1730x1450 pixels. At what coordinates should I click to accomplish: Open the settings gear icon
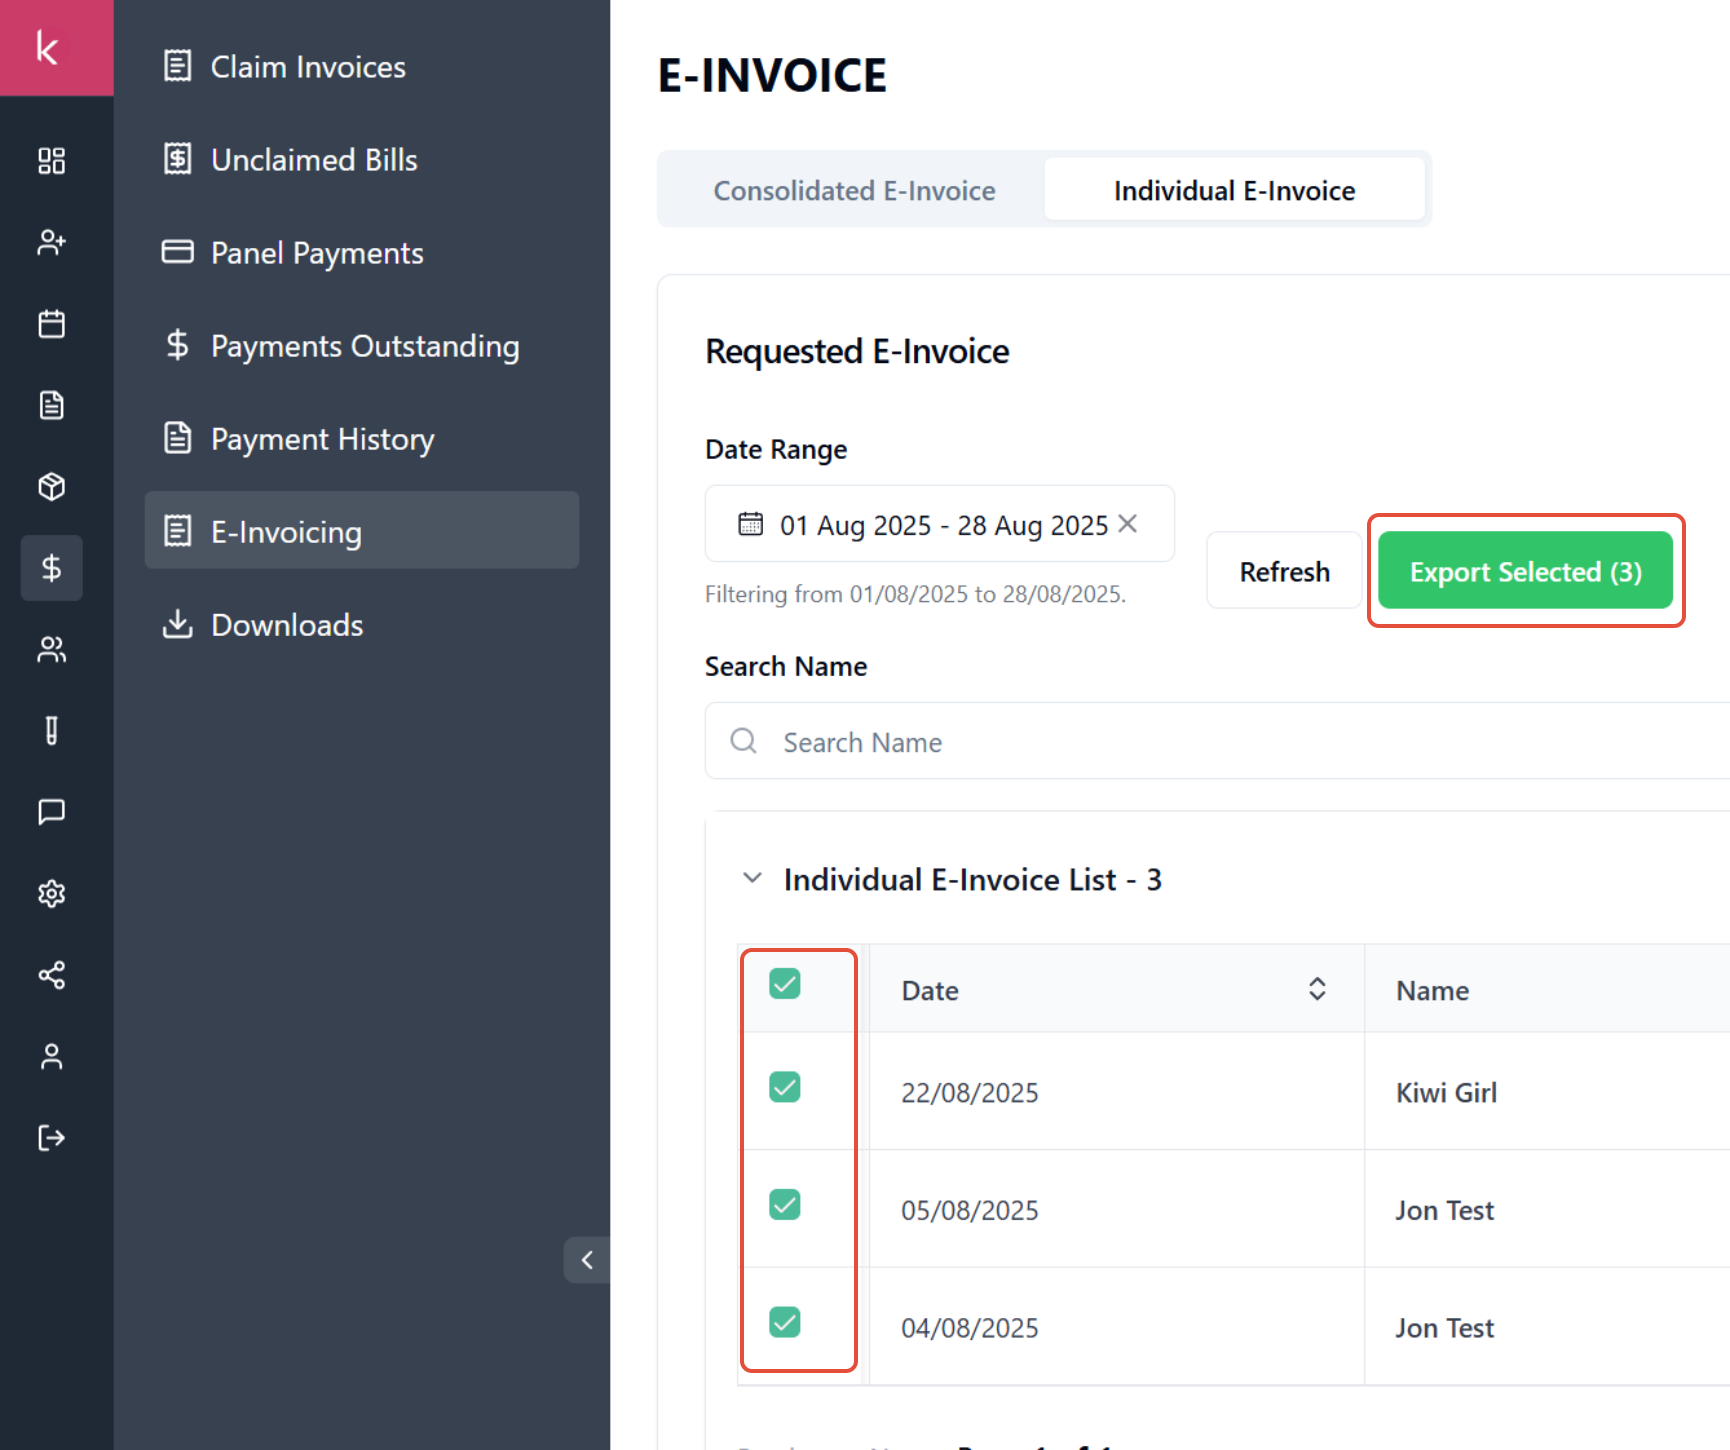51,894
